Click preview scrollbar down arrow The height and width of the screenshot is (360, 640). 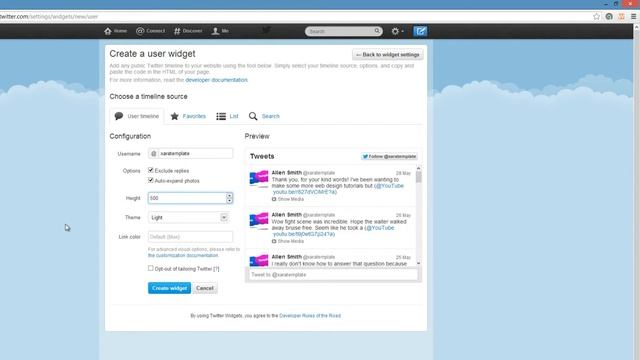(418, 264)
